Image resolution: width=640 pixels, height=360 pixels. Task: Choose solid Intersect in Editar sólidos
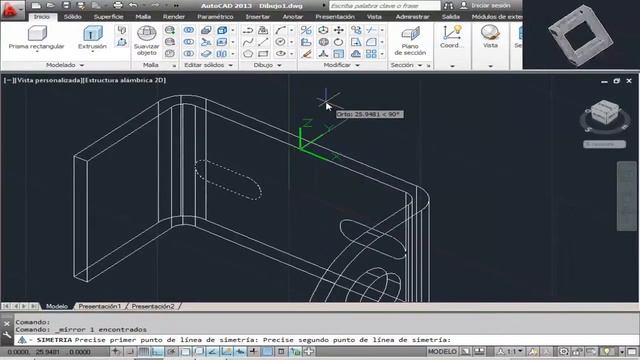[189, 53]
